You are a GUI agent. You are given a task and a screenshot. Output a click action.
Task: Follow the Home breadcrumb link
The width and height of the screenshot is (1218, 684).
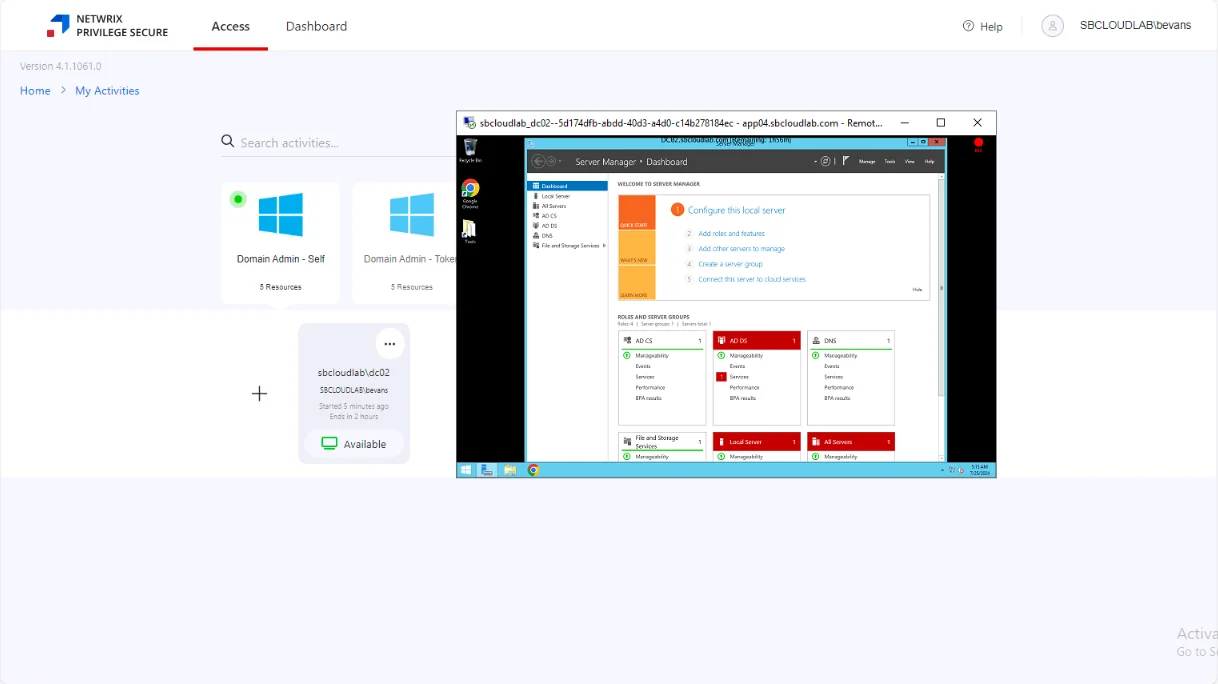click(x=35, y=91)
